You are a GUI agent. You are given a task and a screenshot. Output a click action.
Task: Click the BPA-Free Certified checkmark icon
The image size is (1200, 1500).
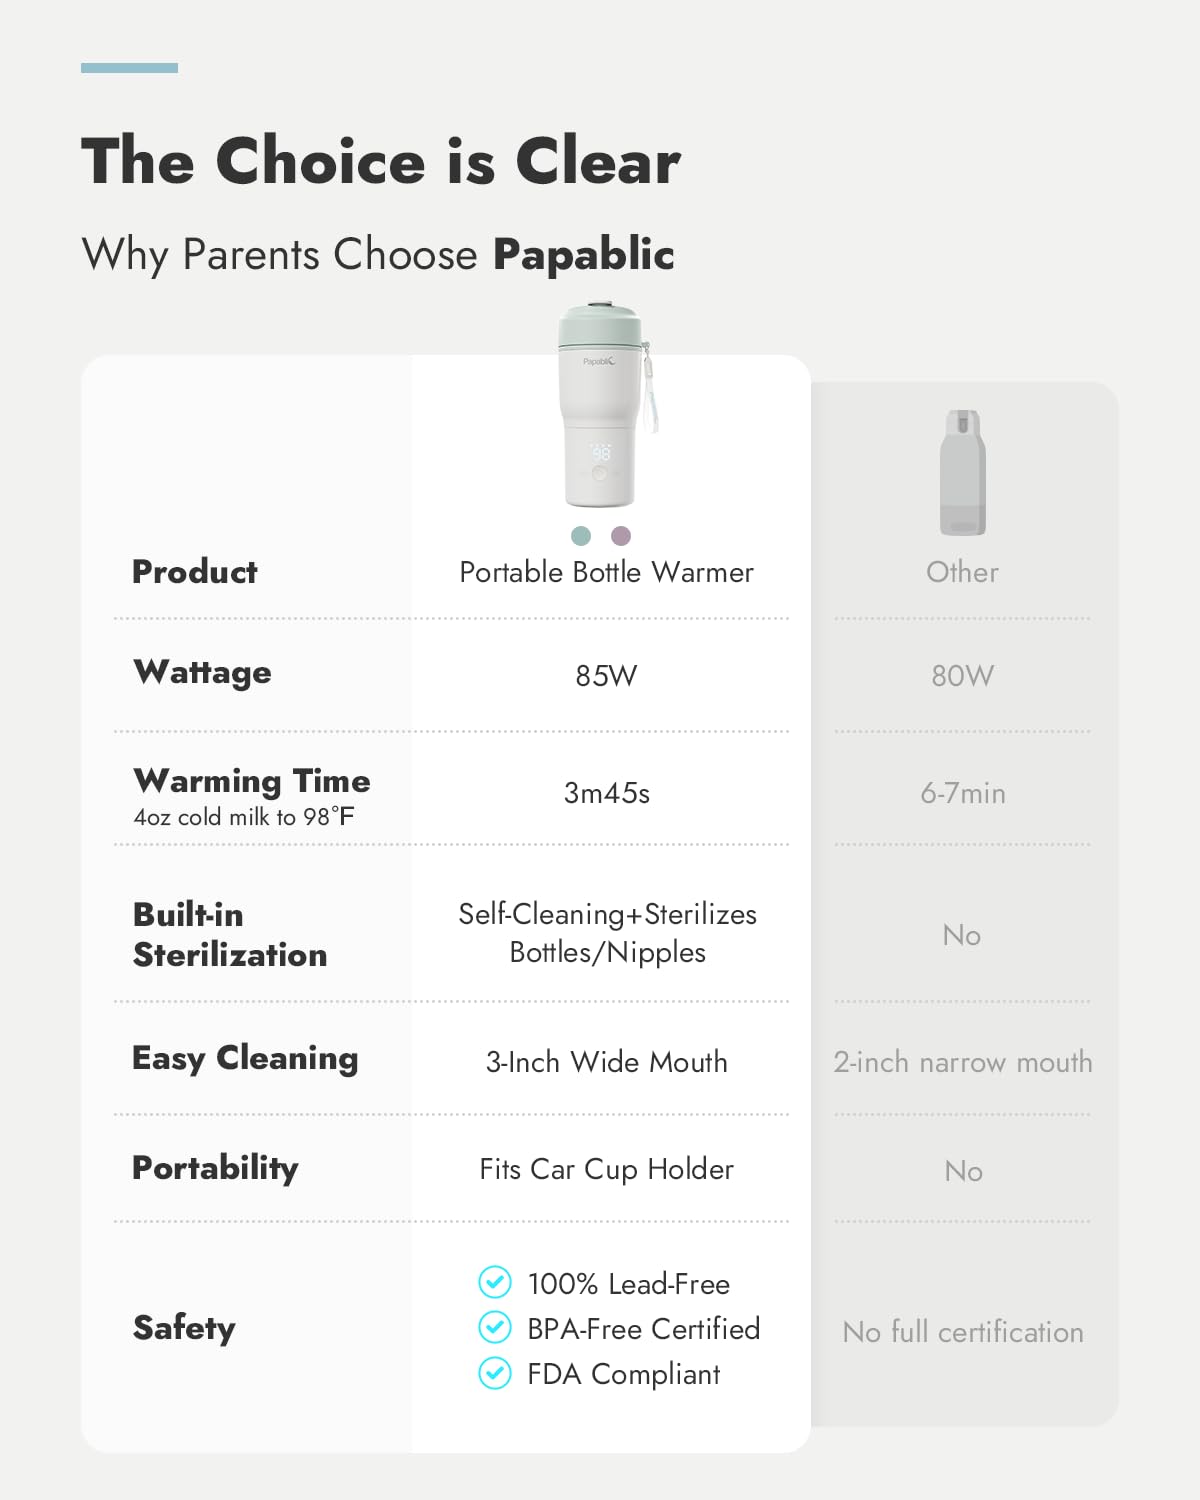(x=495, y=1327)
